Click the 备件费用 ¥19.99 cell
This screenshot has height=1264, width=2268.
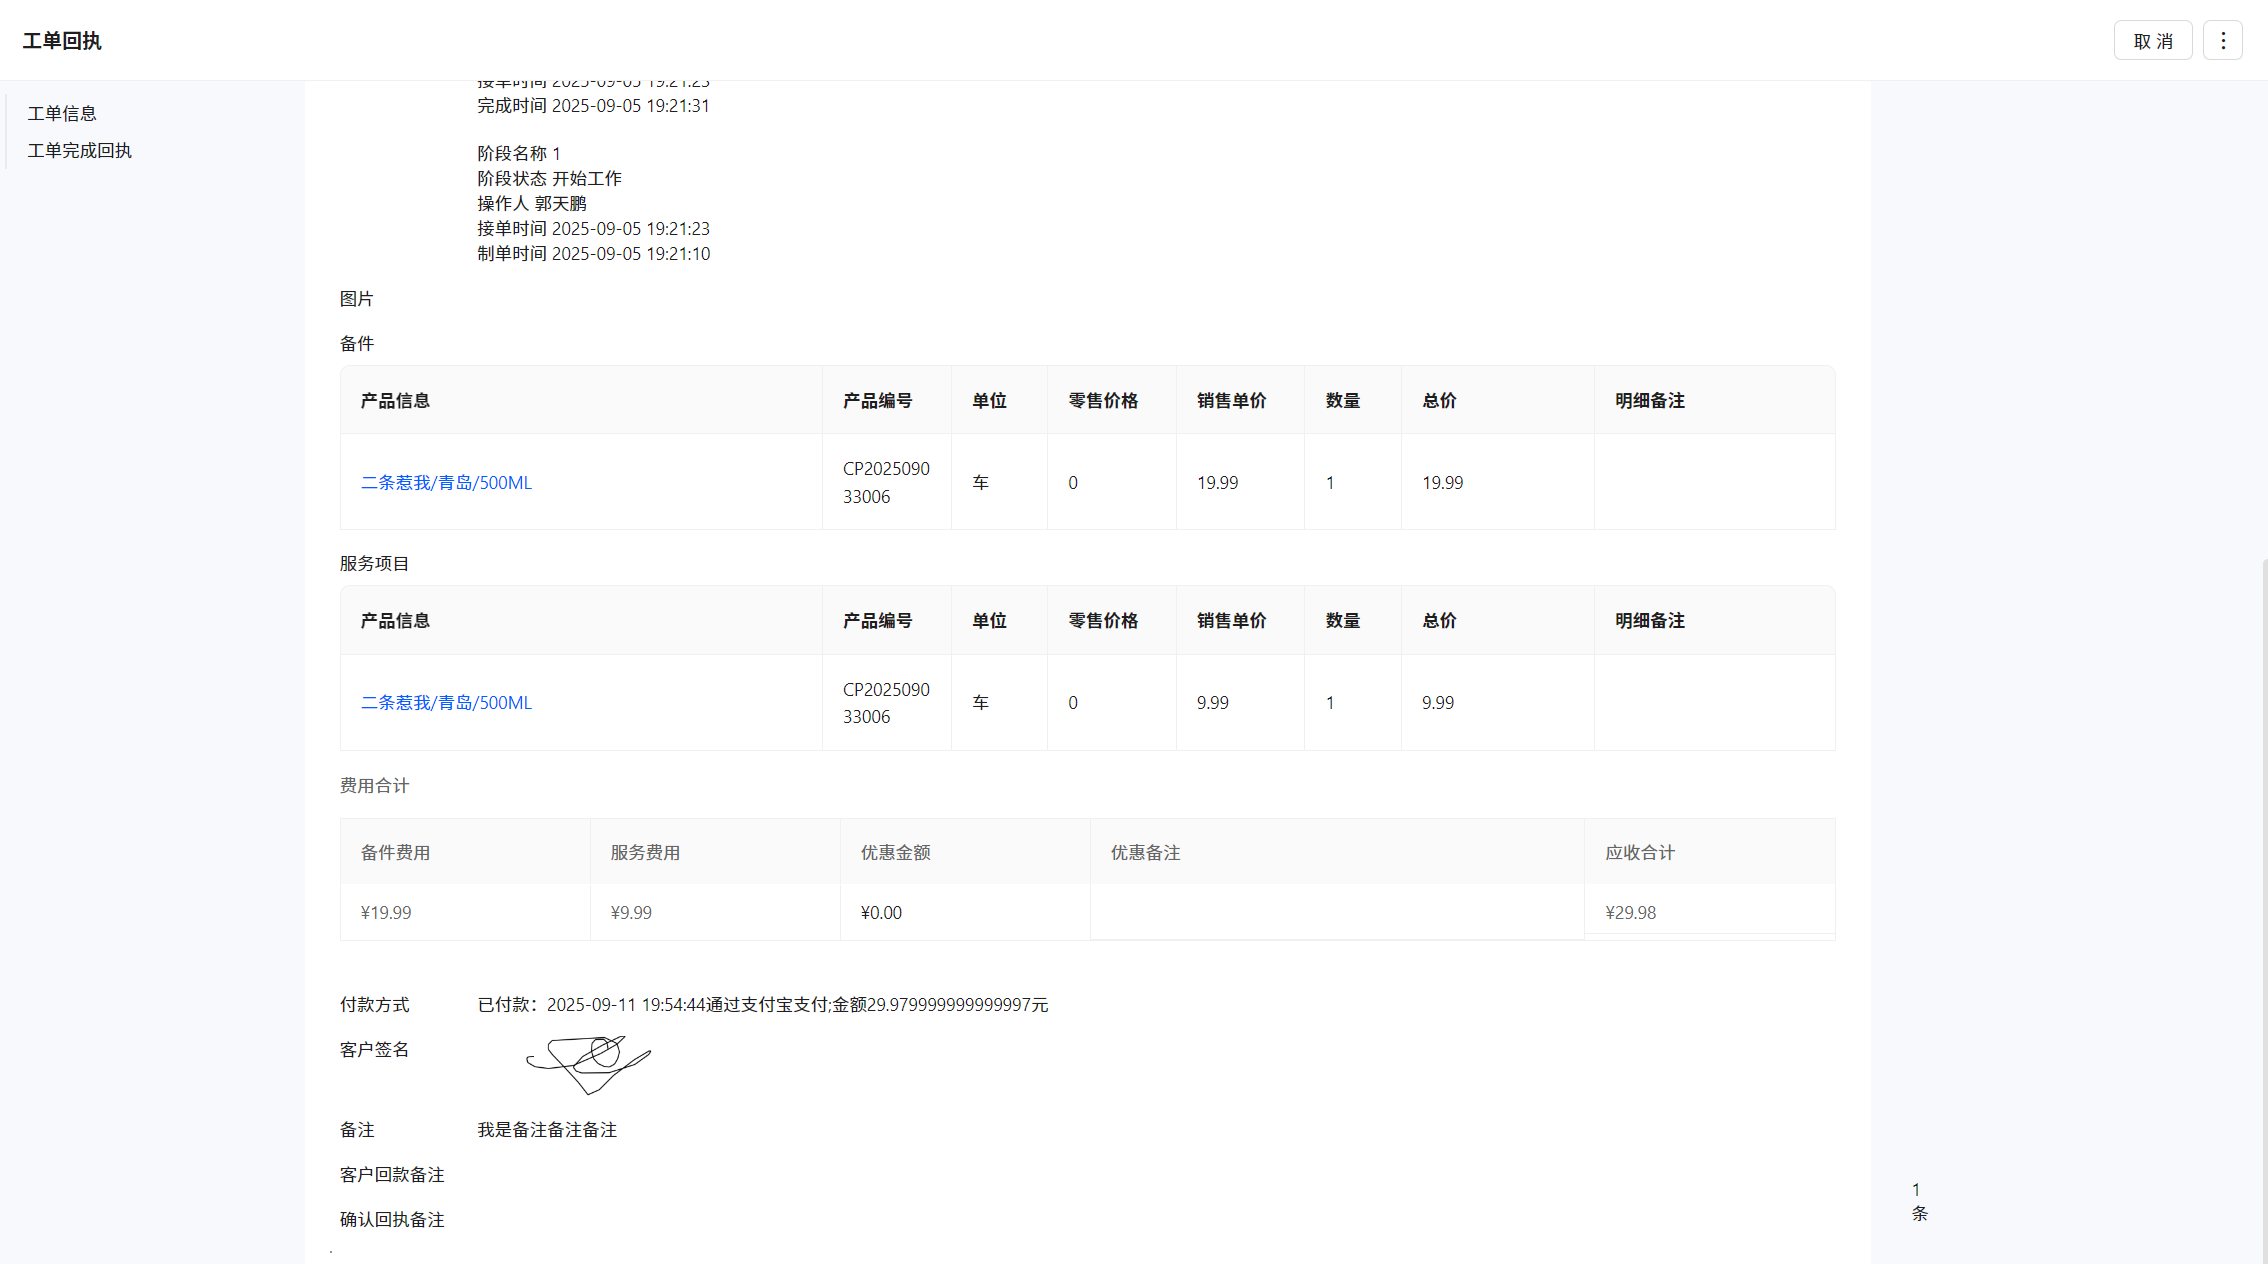click(x=386, y=913)
